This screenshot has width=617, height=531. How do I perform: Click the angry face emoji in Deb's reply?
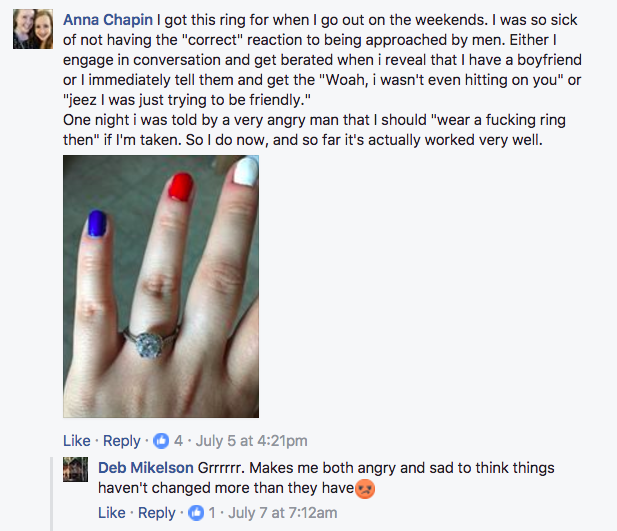367,489
